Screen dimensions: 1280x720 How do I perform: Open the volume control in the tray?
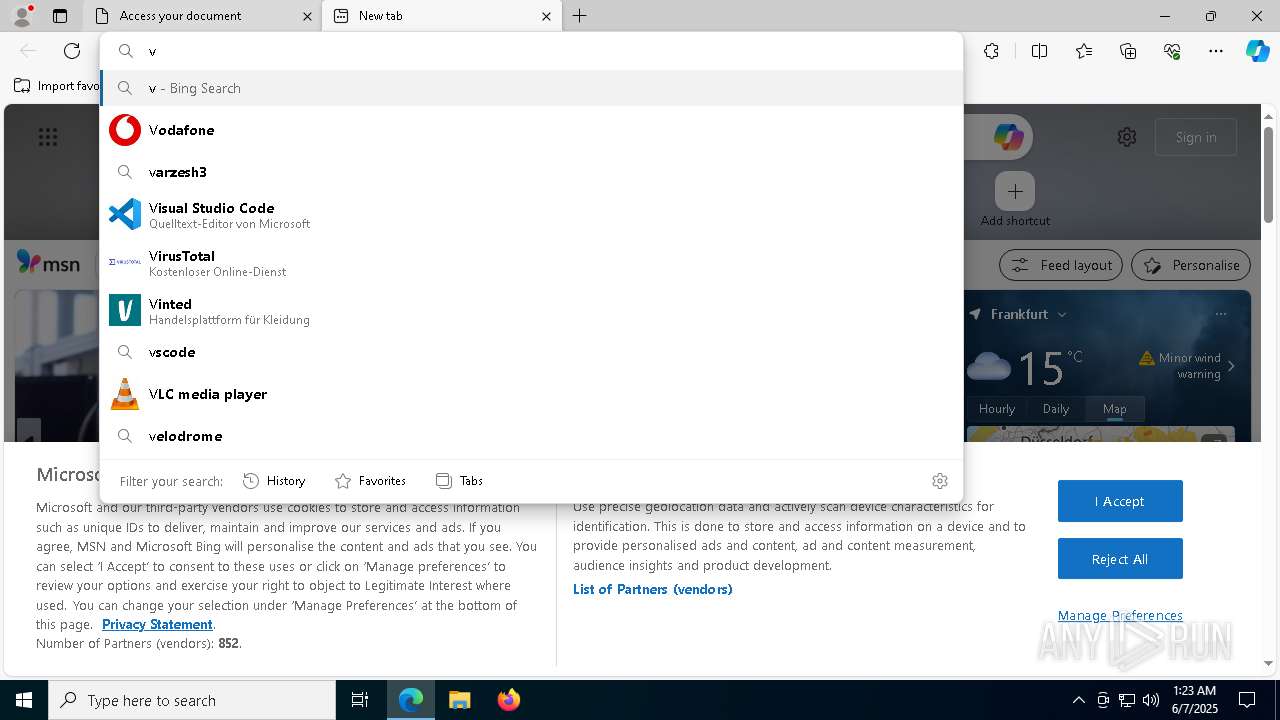point(1151,700)
